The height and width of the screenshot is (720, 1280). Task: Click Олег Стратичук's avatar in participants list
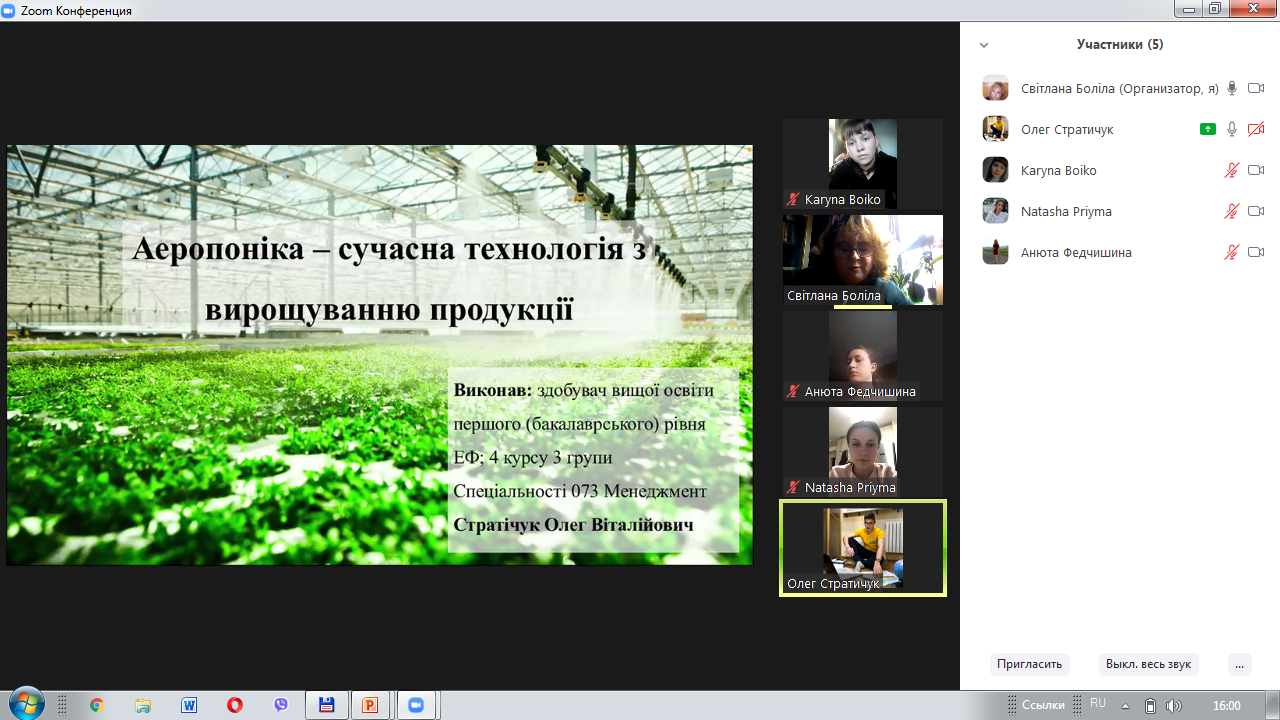(x=995, y=129)
